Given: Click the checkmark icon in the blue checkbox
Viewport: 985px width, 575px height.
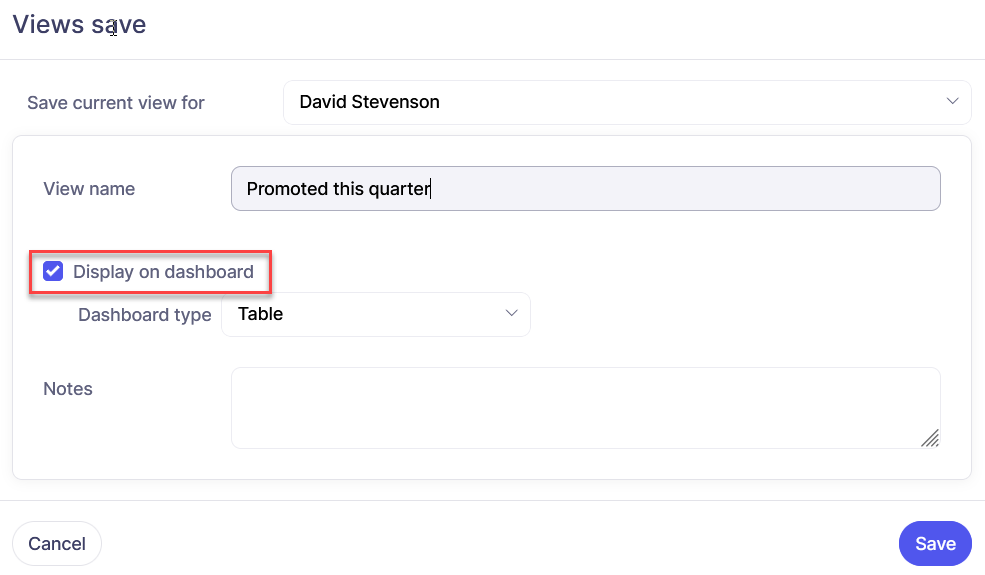Looking at the screenshot, I should click(x=53, y=272).
